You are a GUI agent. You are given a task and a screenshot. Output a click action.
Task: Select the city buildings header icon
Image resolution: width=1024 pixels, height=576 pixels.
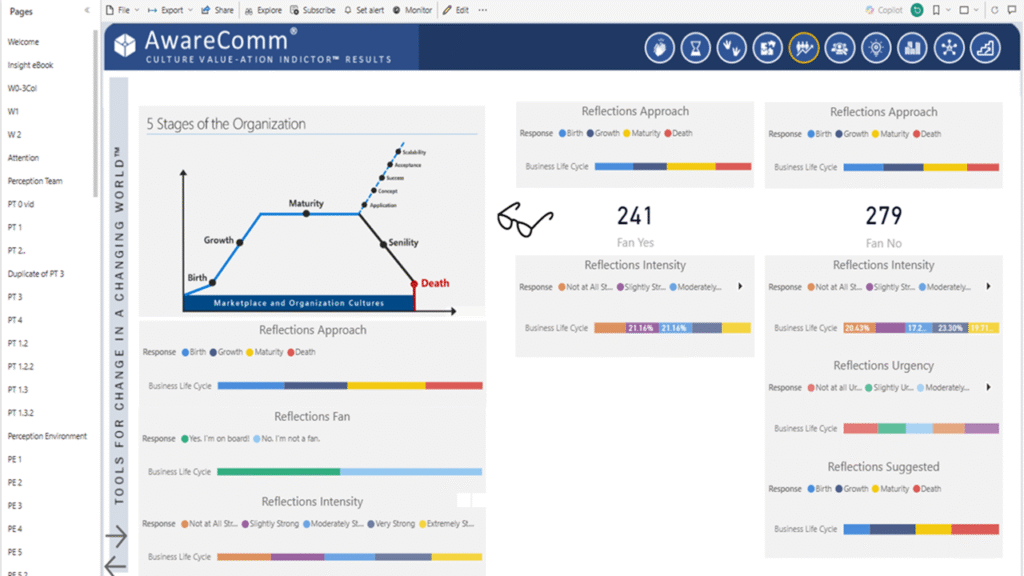912,48
